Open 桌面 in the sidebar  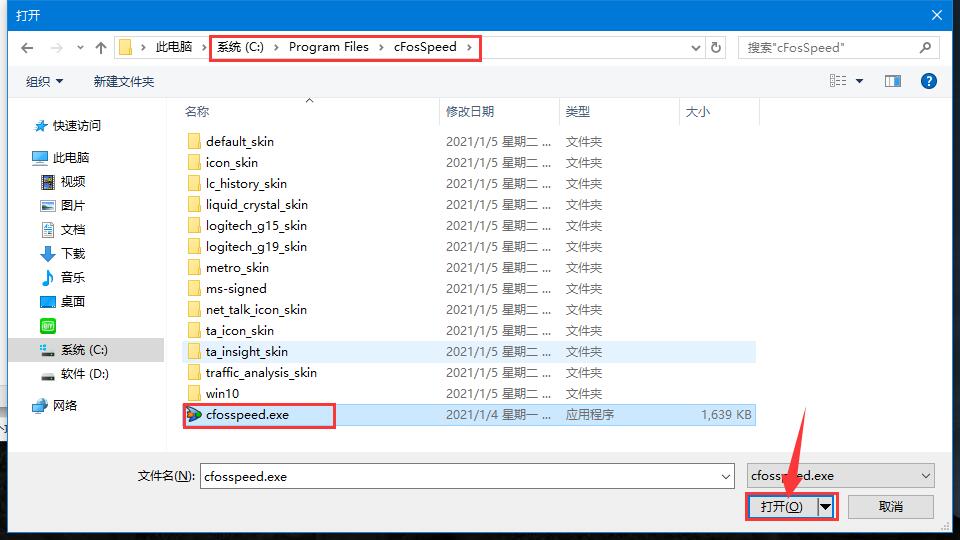(73, 301)
